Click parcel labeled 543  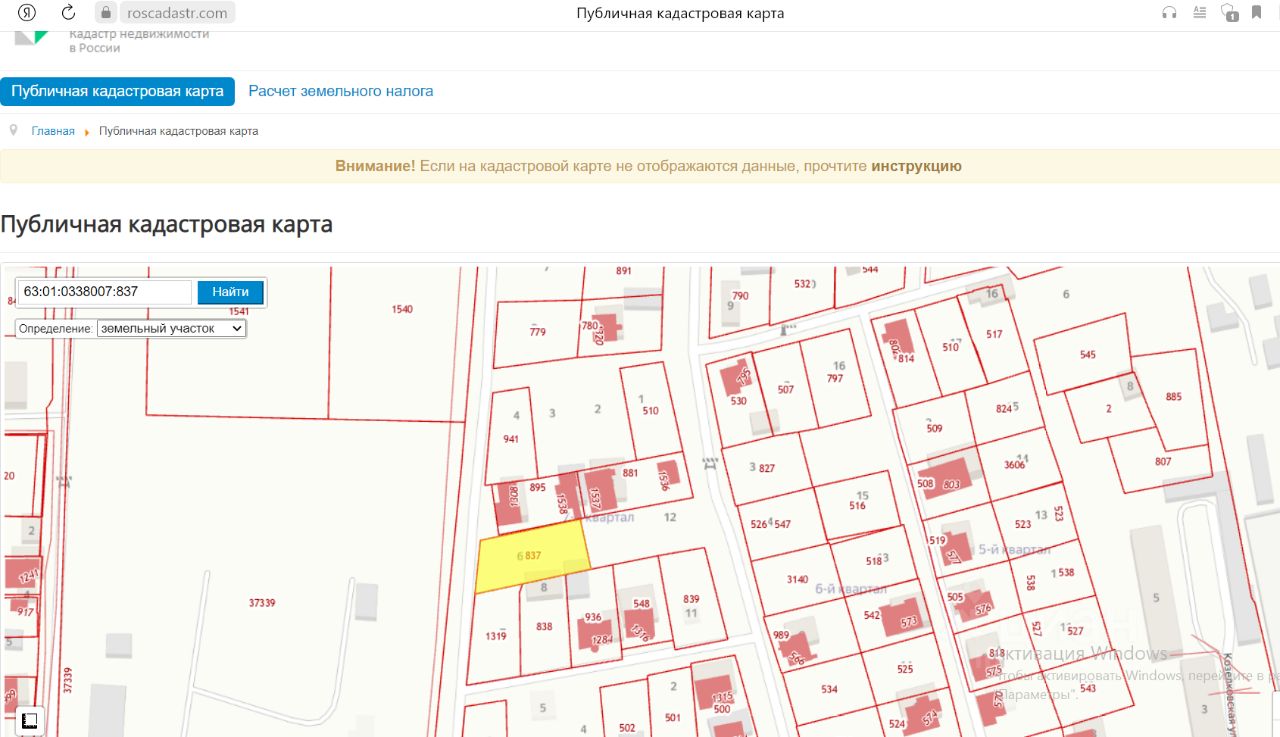point(1088,688)
